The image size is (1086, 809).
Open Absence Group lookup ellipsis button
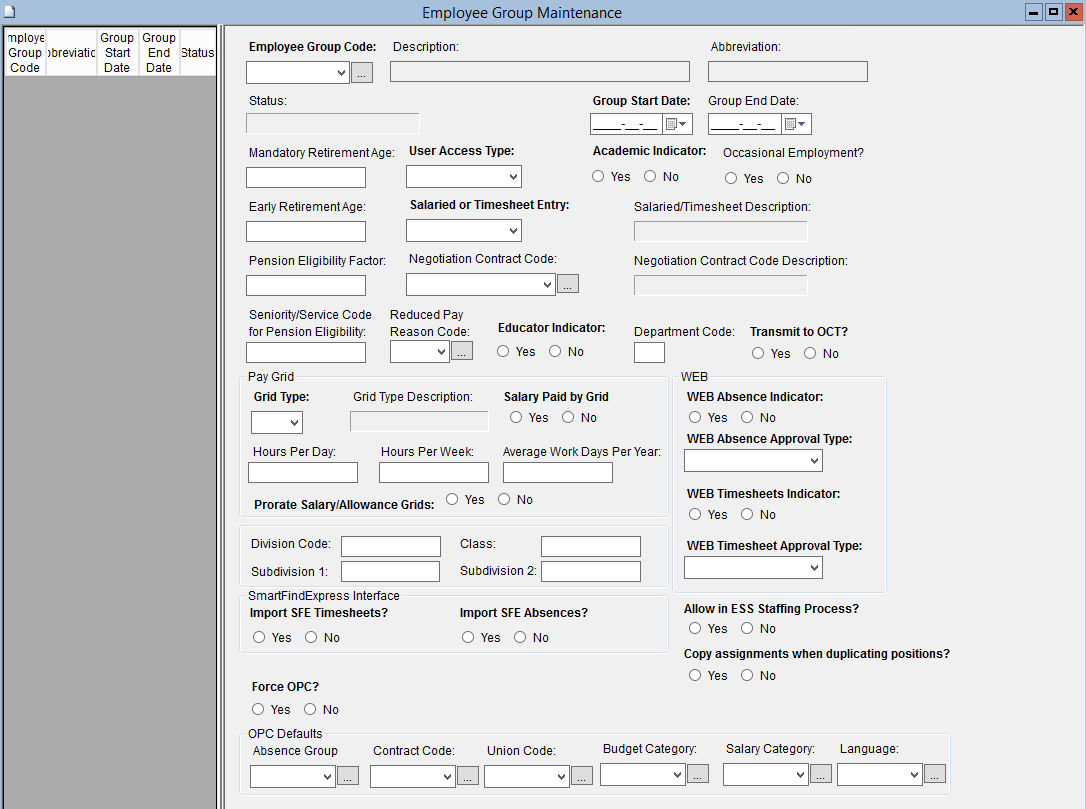pyautogui.click(x=348, y=775)
